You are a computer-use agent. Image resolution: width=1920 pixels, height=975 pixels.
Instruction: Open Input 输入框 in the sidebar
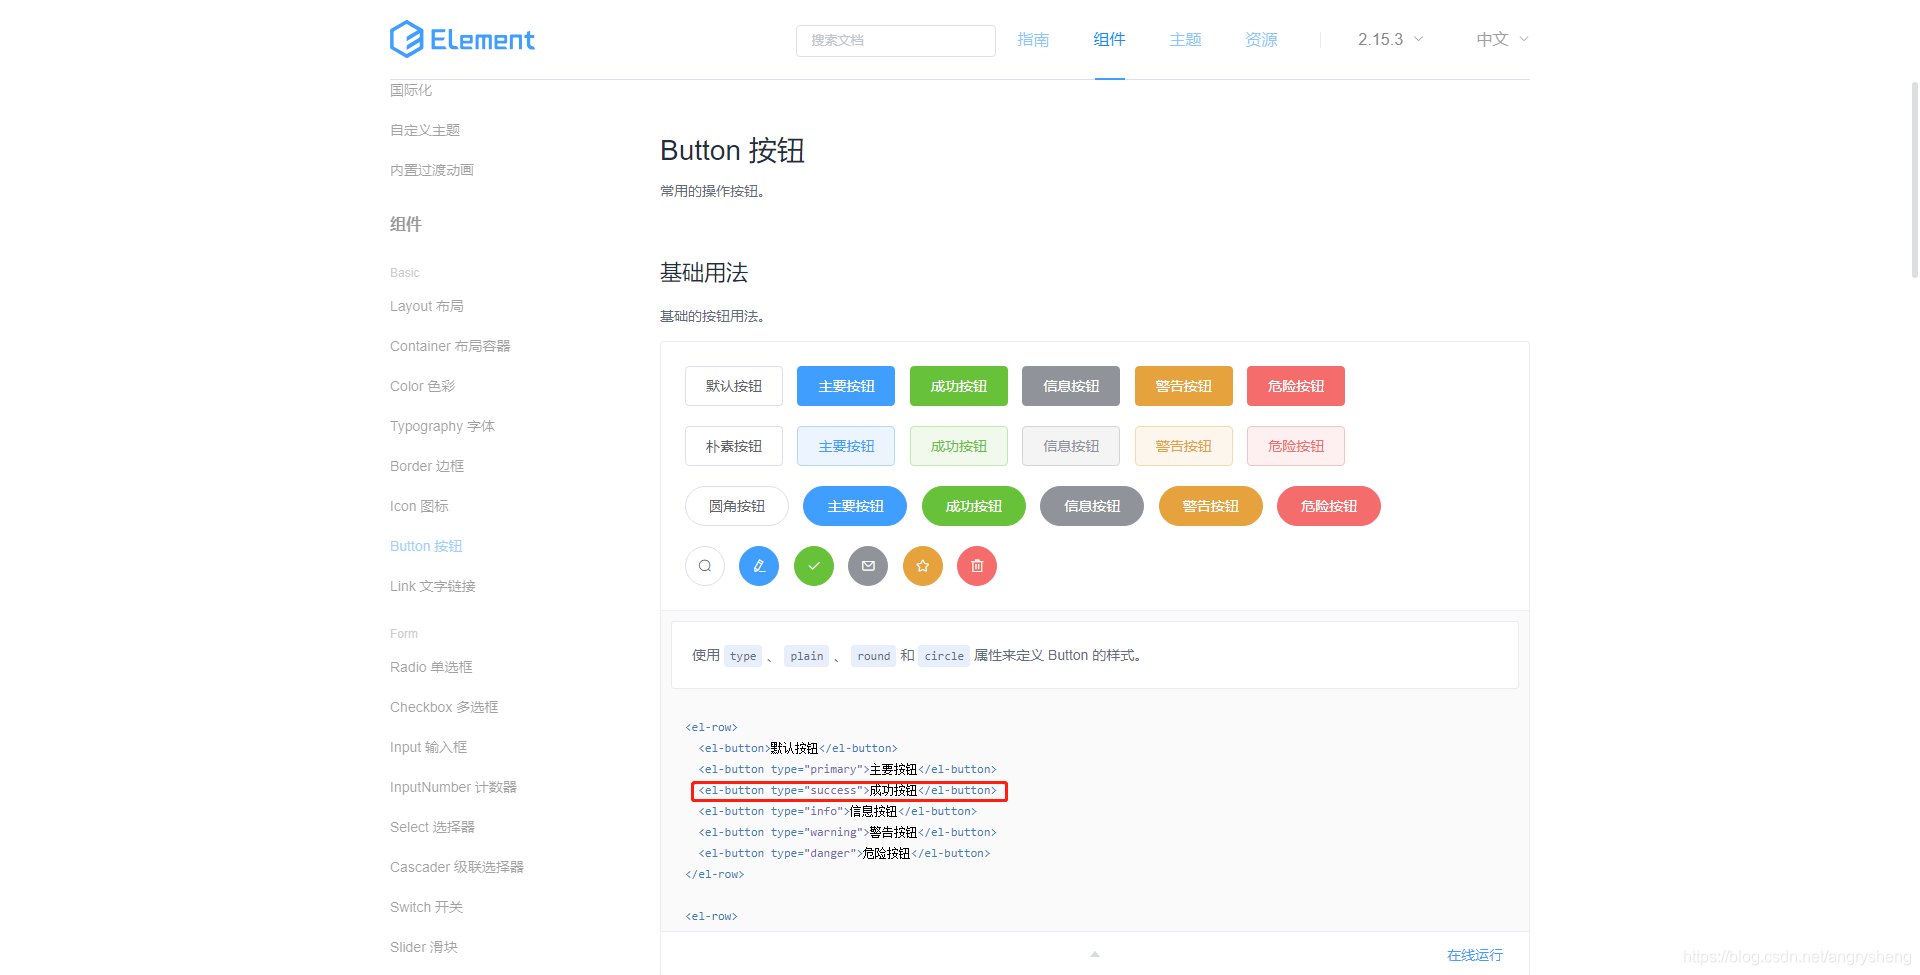[x=429, y=747]
